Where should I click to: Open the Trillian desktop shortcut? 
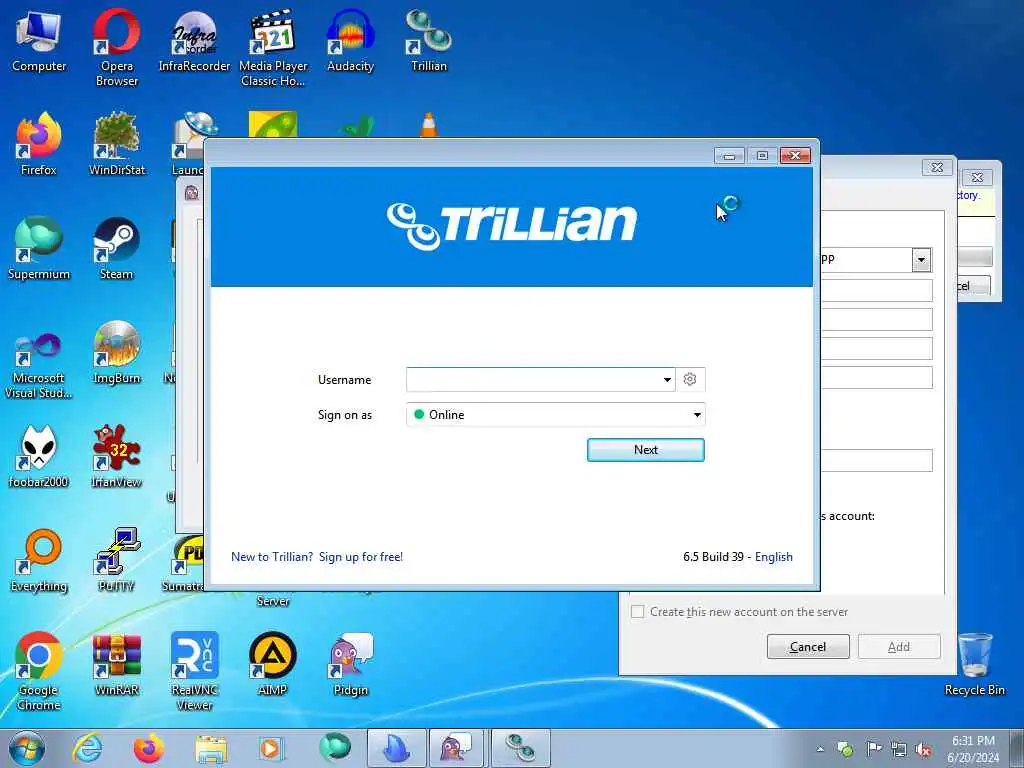click(x=428, y=40)
